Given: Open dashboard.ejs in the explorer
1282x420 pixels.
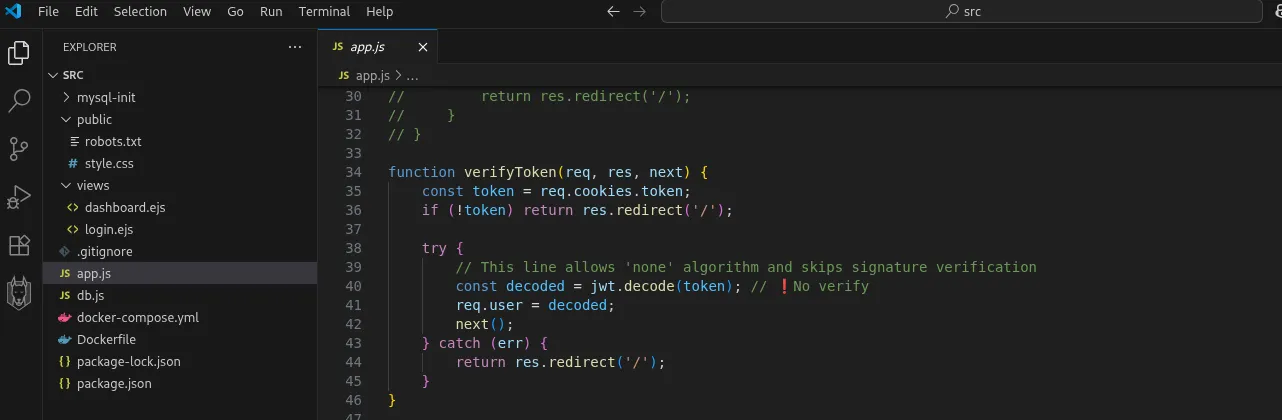Looking at the screenshot, I should pyautogui.click(x=125, y=208).
